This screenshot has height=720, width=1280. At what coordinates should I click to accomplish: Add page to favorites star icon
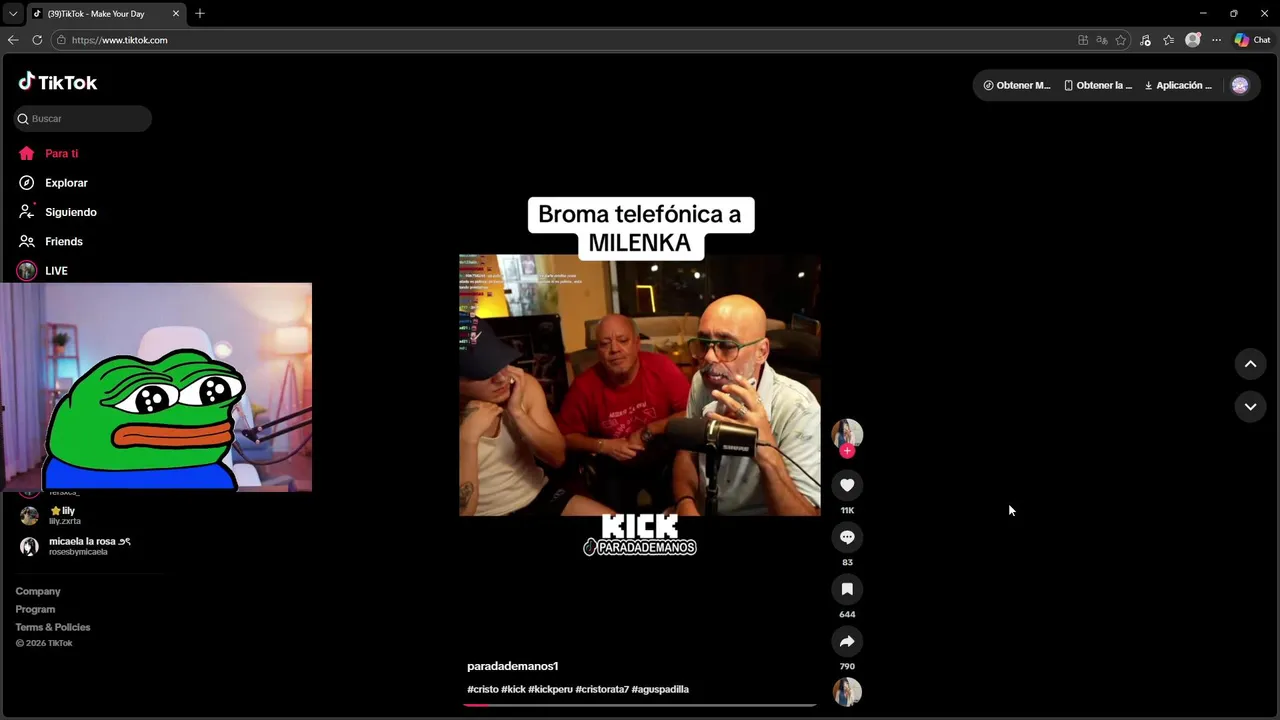point(1121,40)
